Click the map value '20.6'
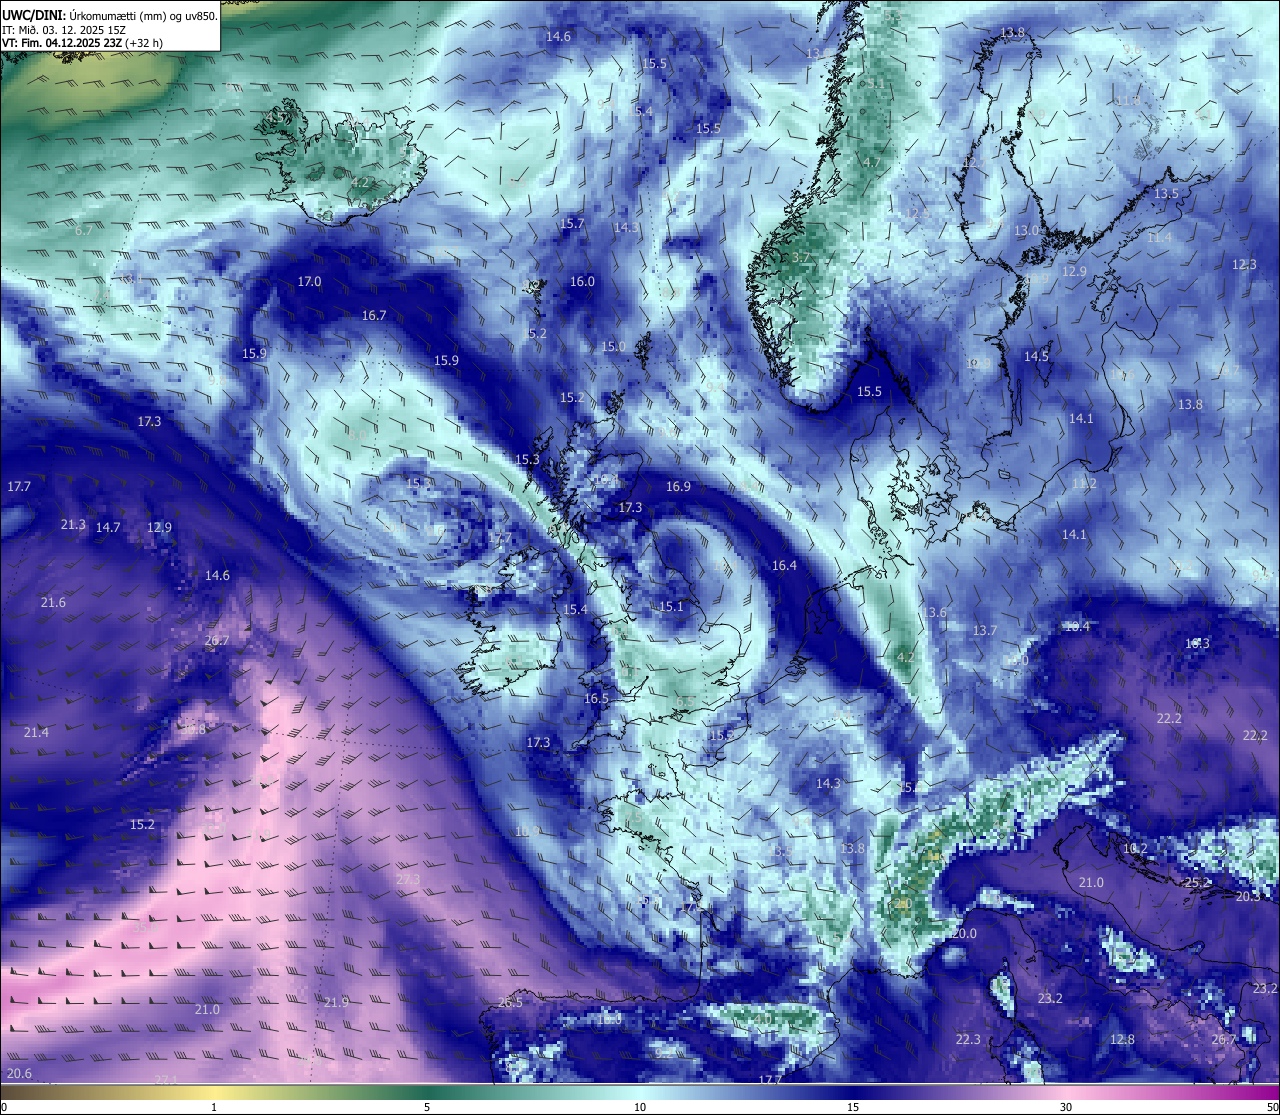The width and height of the screenshot is (1280, 1115). 19,1073
